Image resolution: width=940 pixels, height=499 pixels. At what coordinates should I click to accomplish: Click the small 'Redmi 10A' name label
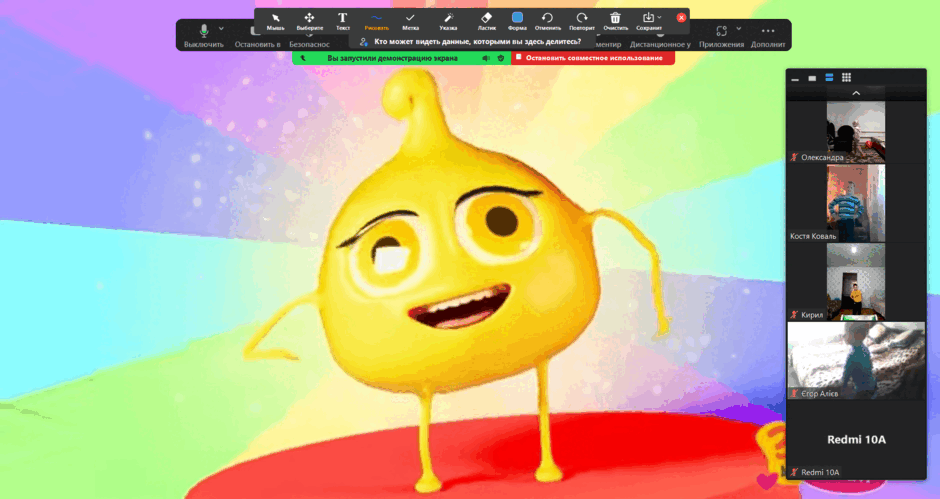pyautogui.click(x=820, y=473)
